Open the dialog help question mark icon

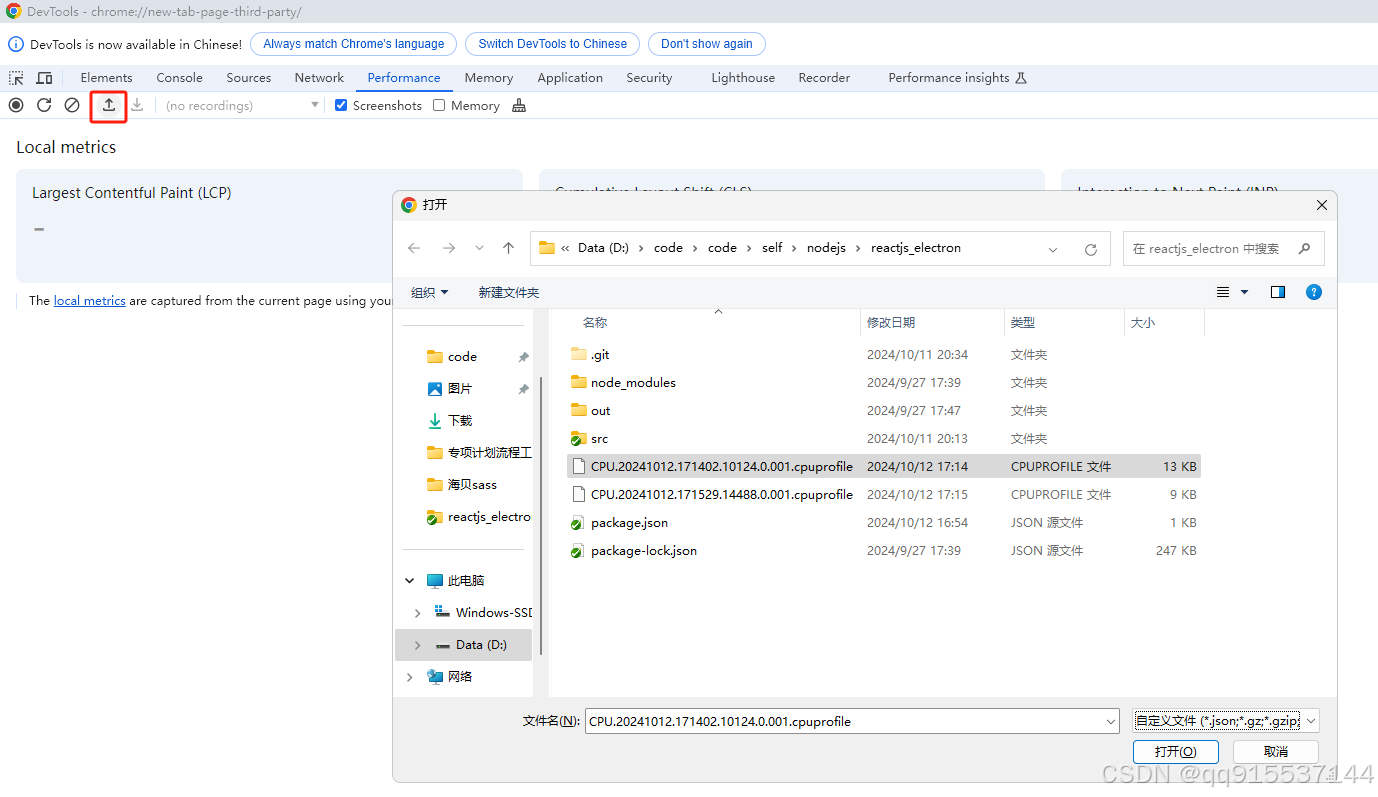1313,292
